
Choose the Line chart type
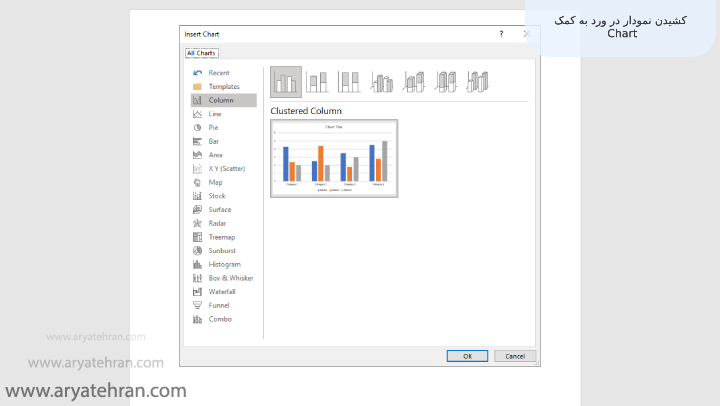214,114
